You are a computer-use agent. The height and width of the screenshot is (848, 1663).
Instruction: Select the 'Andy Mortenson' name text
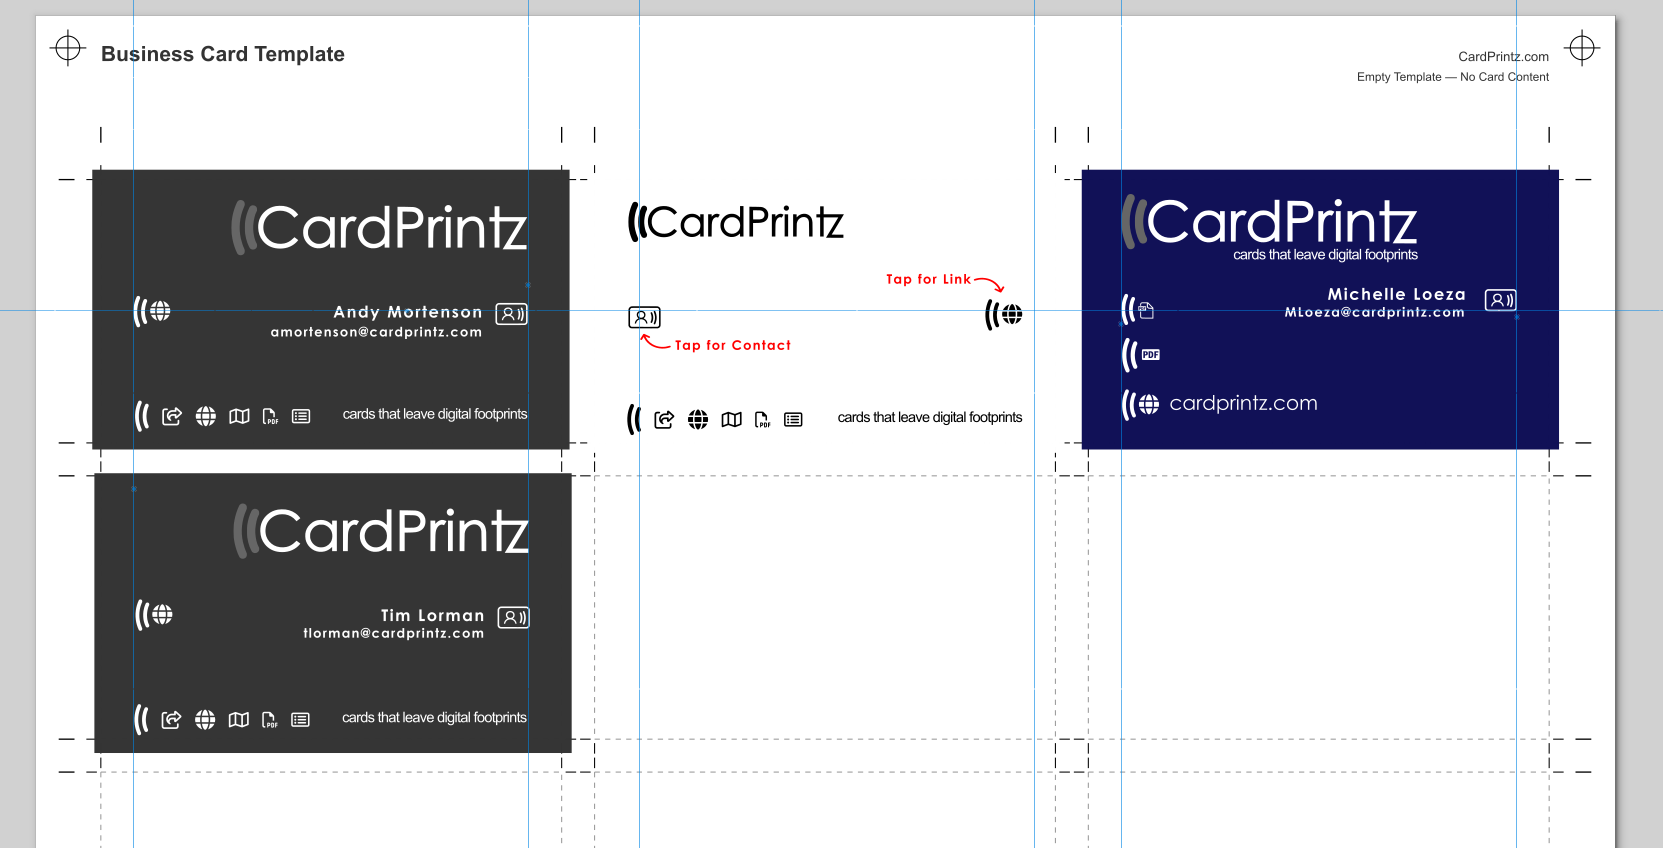pyautogui.click(x=408, y=312)
